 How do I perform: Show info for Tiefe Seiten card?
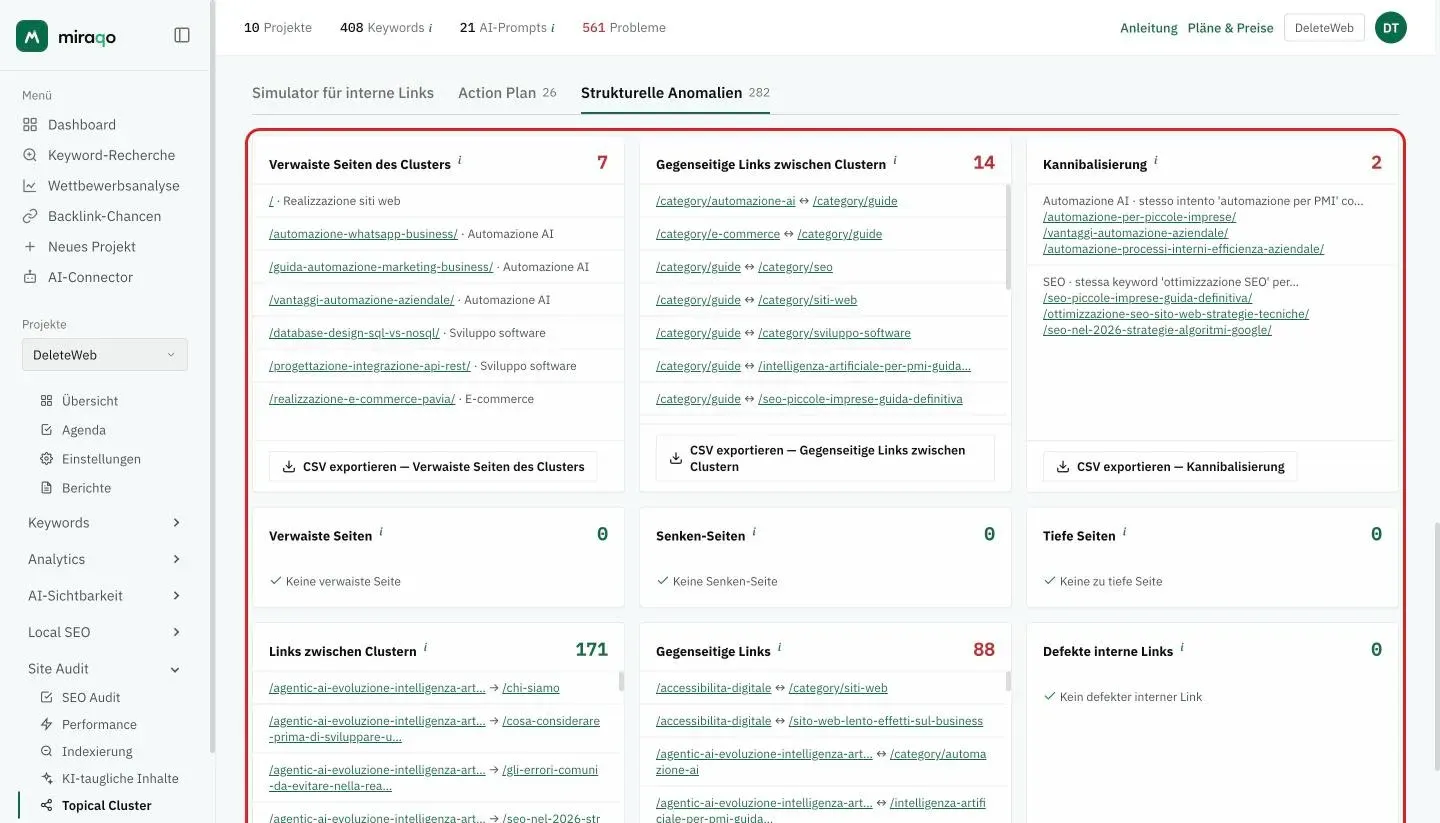(1124, 532)
